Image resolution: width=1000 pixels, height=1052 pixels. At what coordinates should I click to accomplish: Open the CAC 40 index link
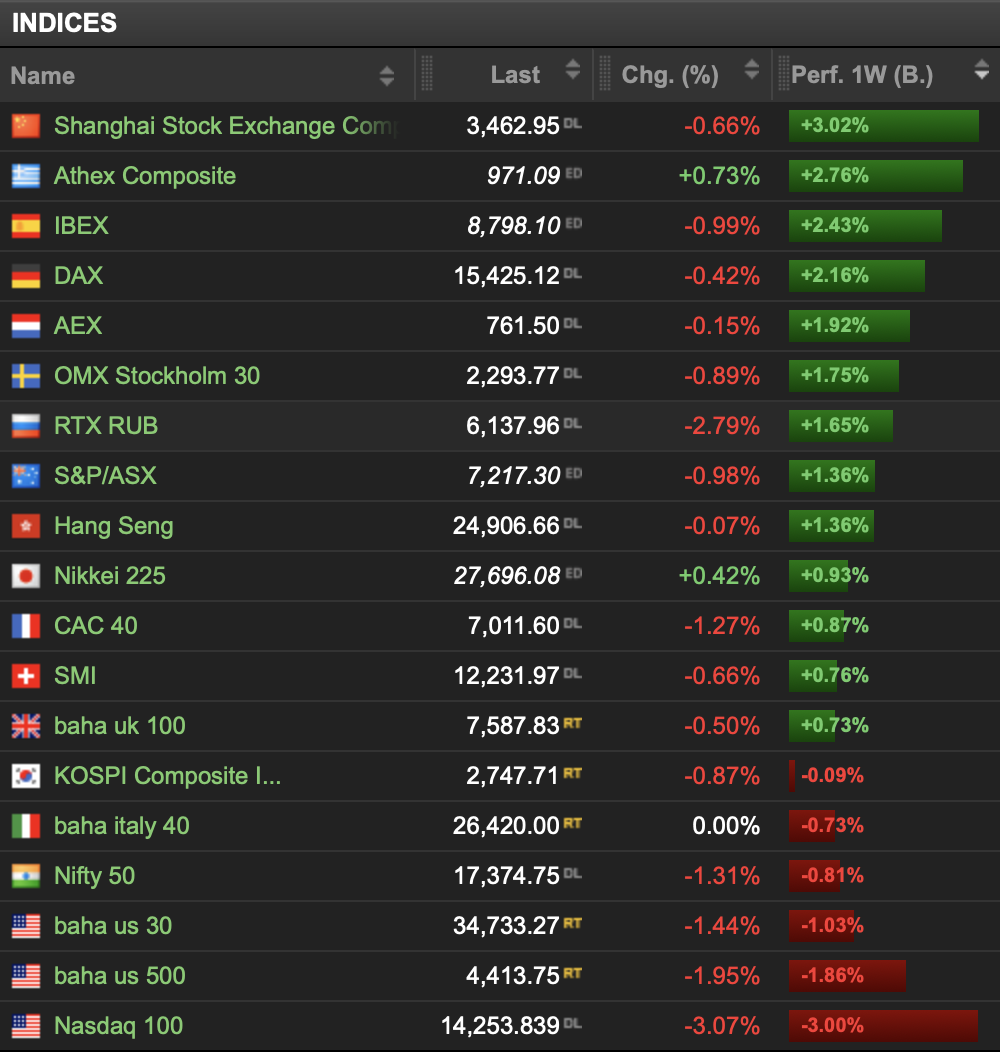(x=95, y=625)
